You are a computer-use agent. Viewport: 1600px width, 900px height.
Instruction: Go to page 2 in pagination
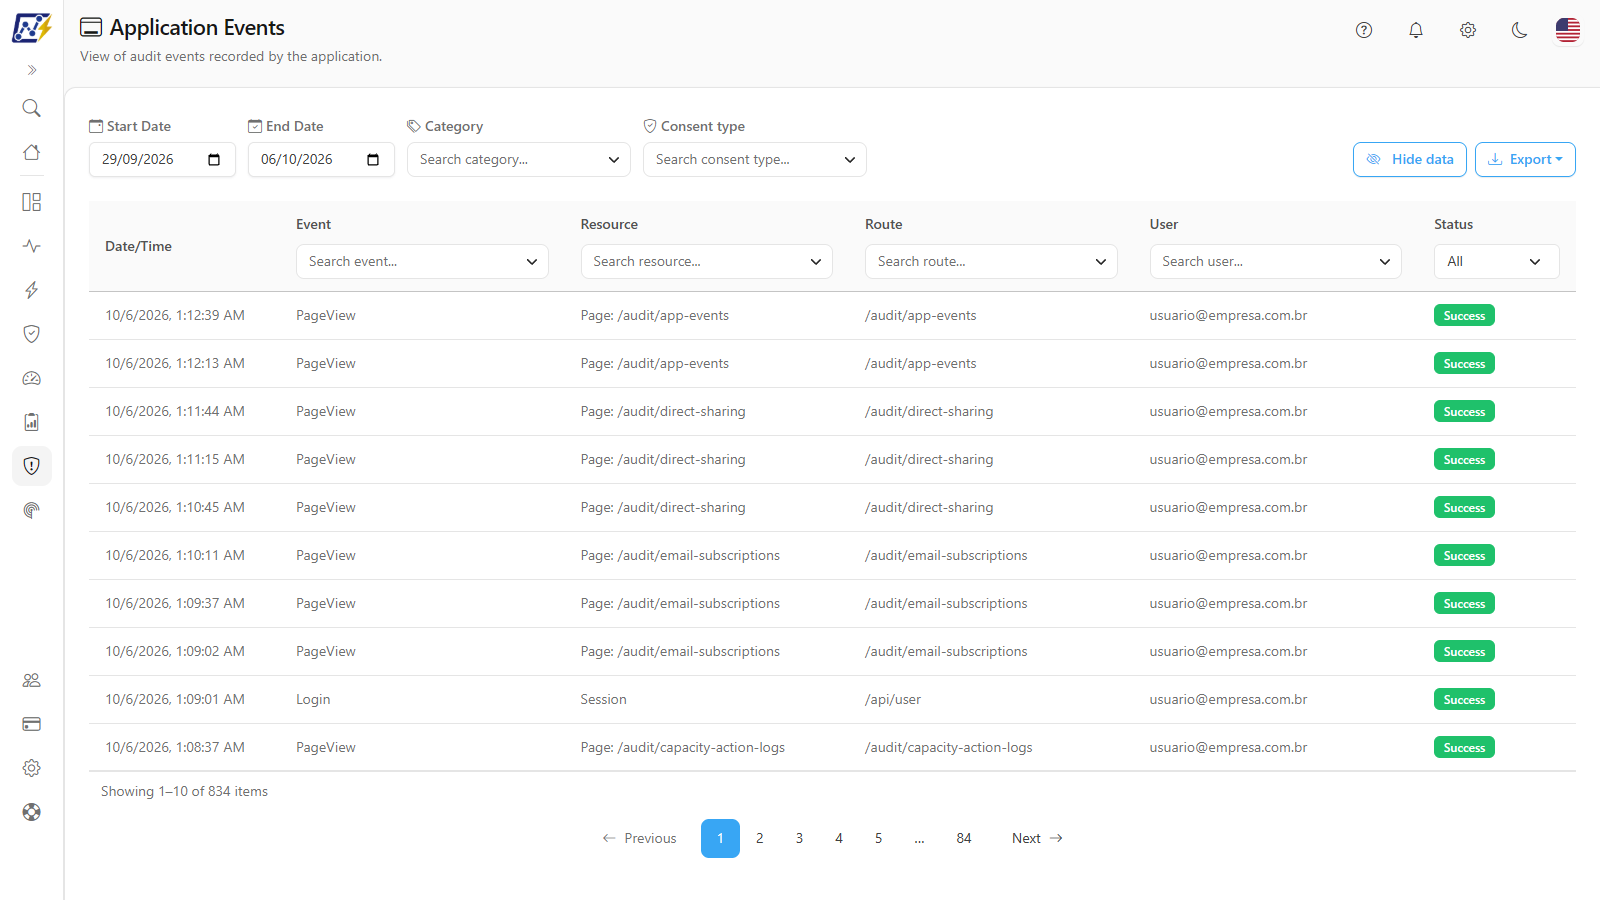point(760,839)
